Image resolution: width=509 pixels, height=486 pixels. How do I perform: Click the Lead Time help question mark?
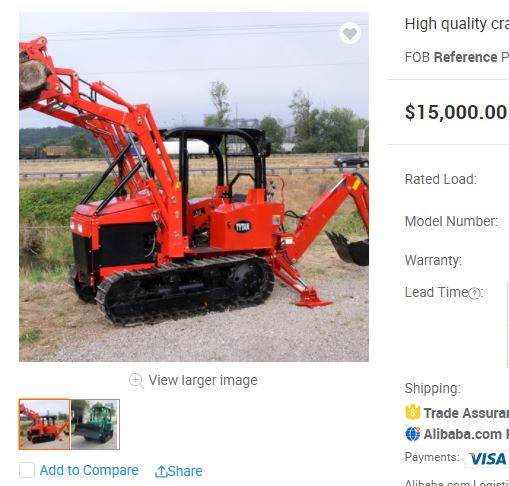click(474, 293)
